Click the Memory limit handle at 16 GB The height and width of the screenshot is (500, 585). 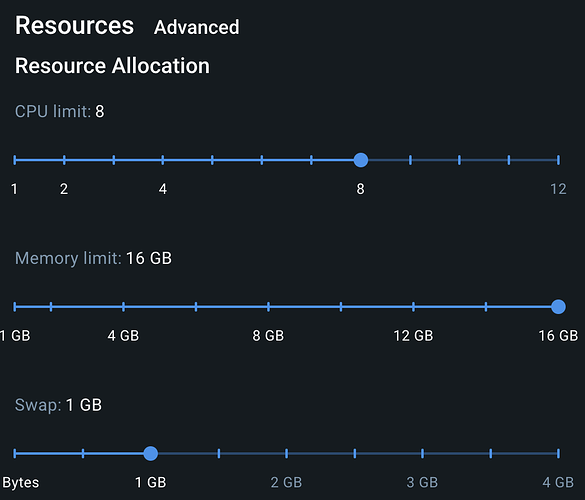[x=558, y=307]
